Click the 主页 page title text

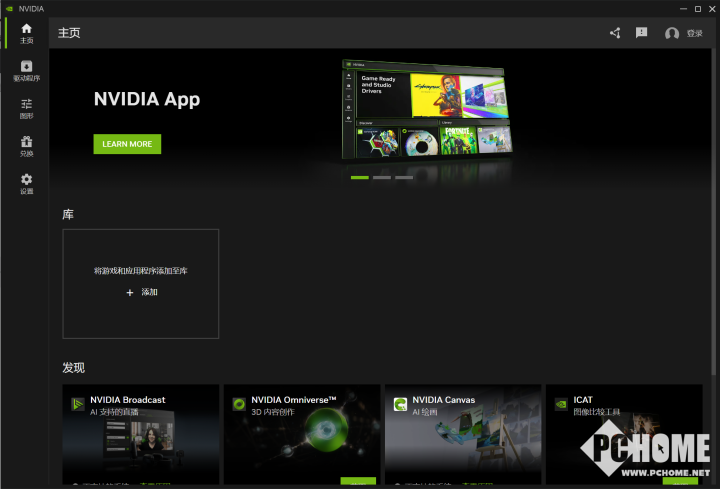[x=69, y=33]
